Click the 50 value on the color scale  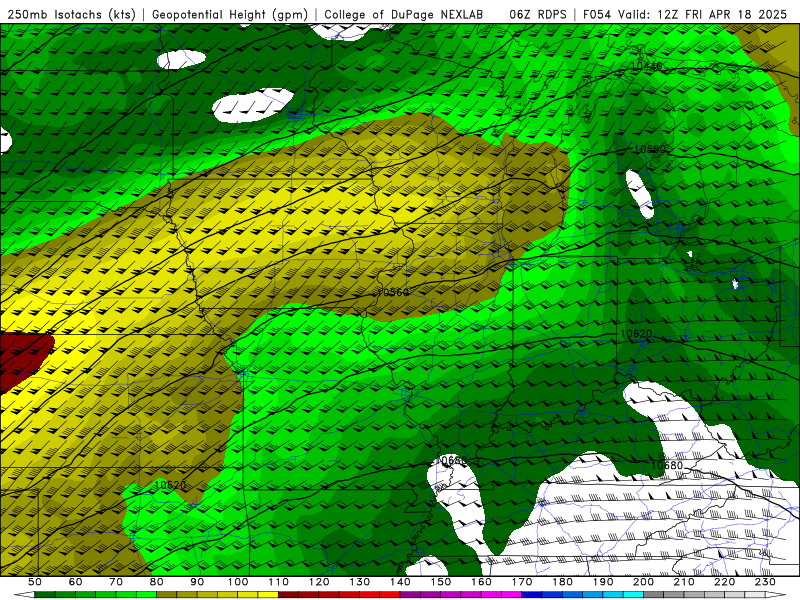tap(35, 582)
